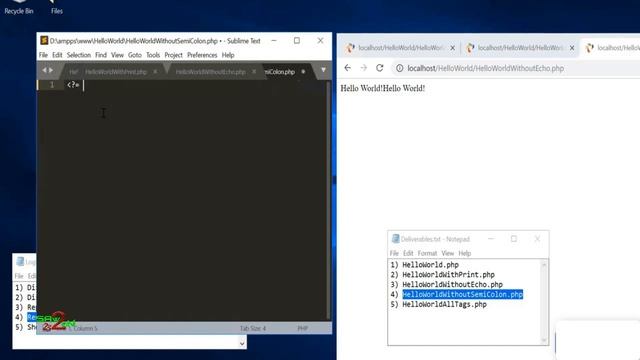The width and height of the screenshot is (640, 360).
Task: Select the first localhost browser tab
Action: tap(400, 48)
